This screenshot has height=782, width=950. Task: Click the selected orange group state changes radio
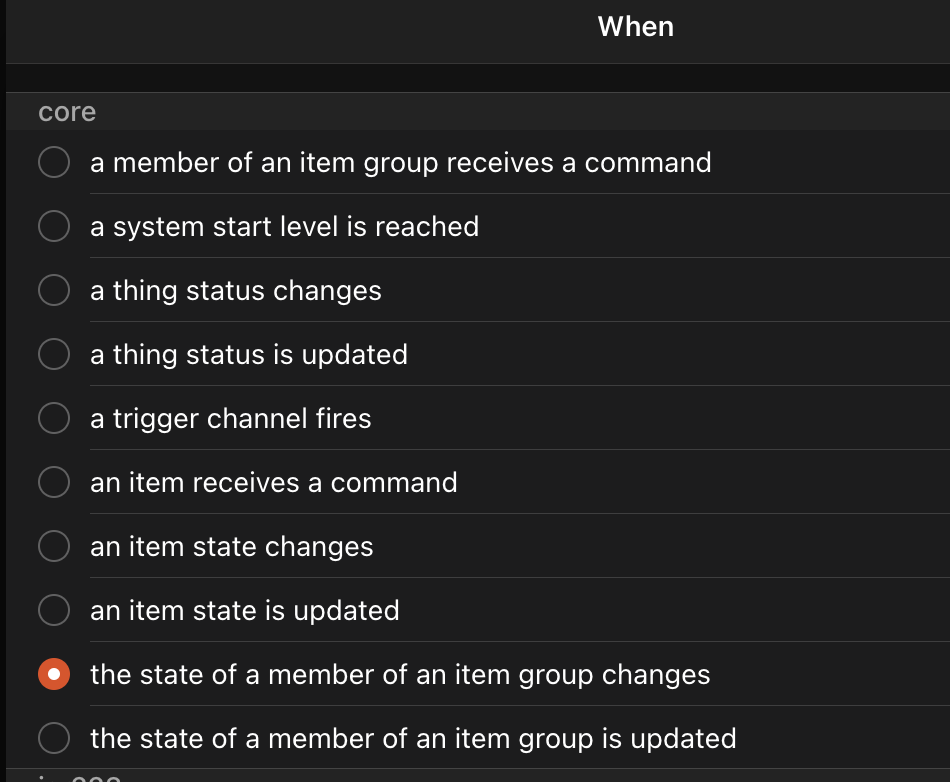[x=54, y=674]
